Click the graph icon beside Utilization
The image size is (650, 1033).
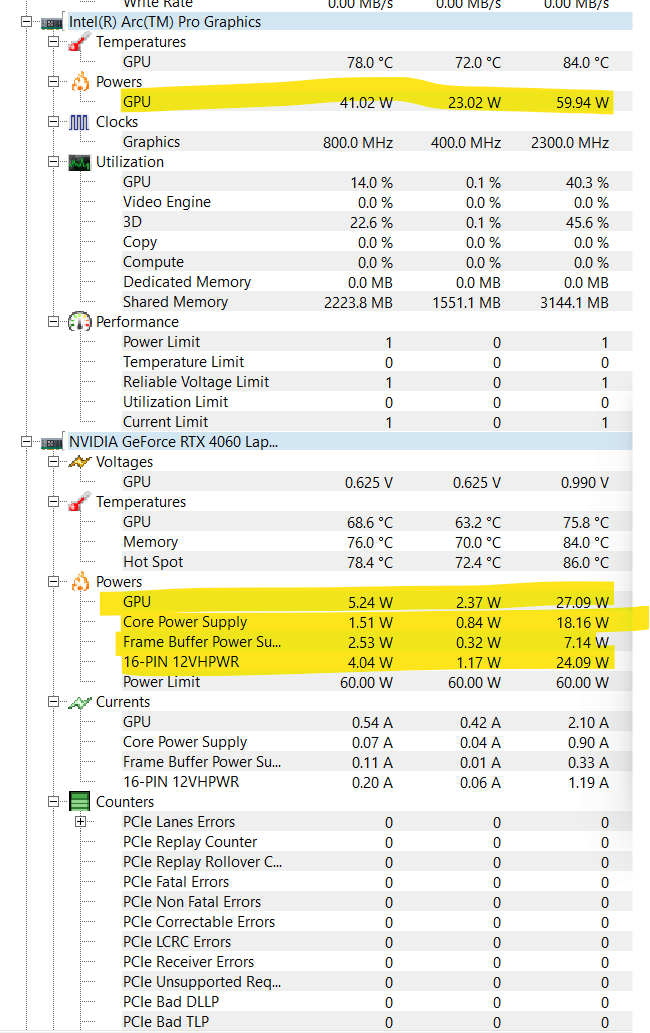[79, 162]
